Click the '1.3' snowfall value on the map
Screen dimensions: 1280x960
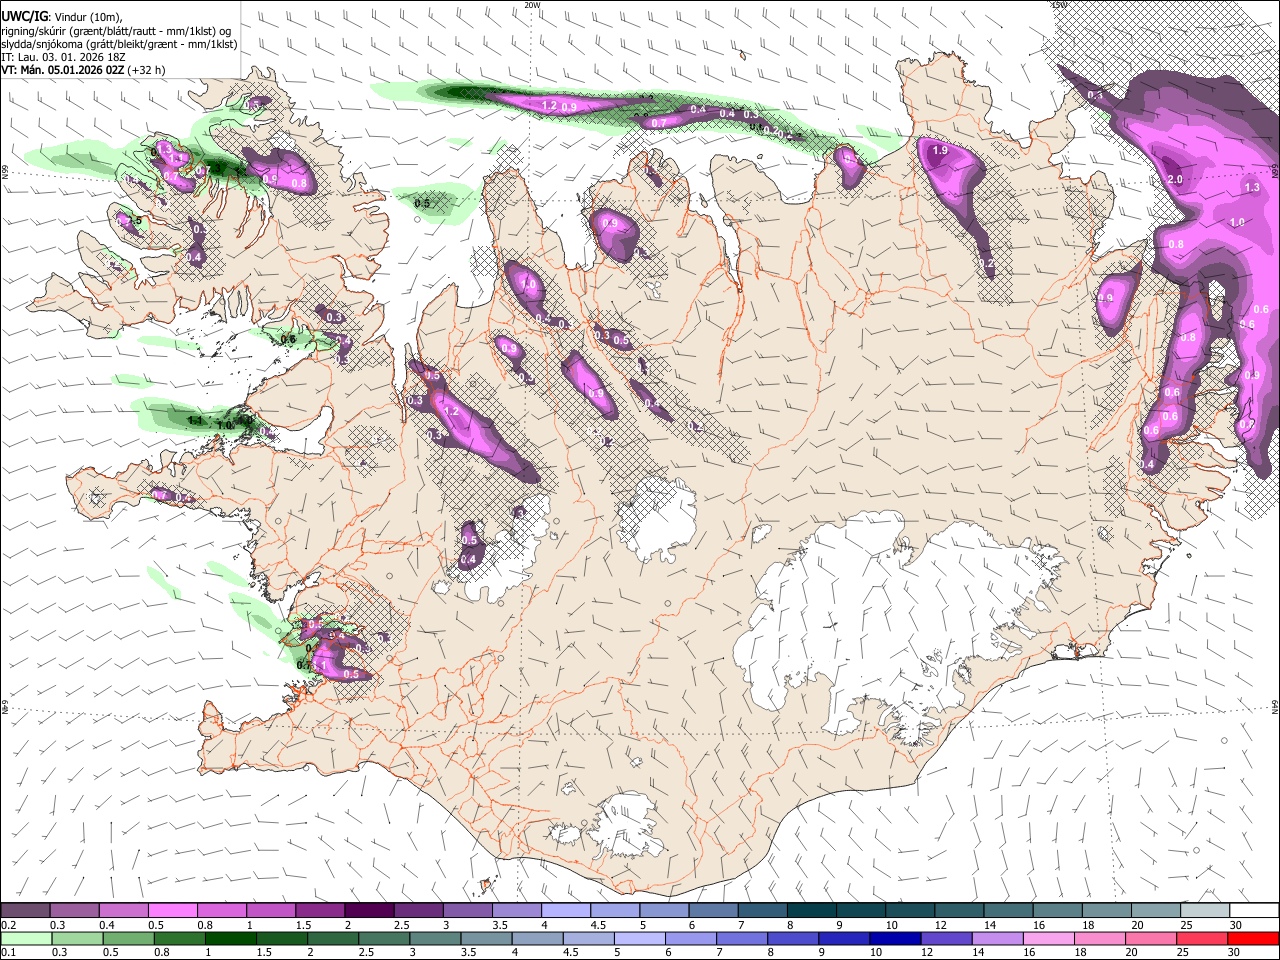tap(1252, 188)
